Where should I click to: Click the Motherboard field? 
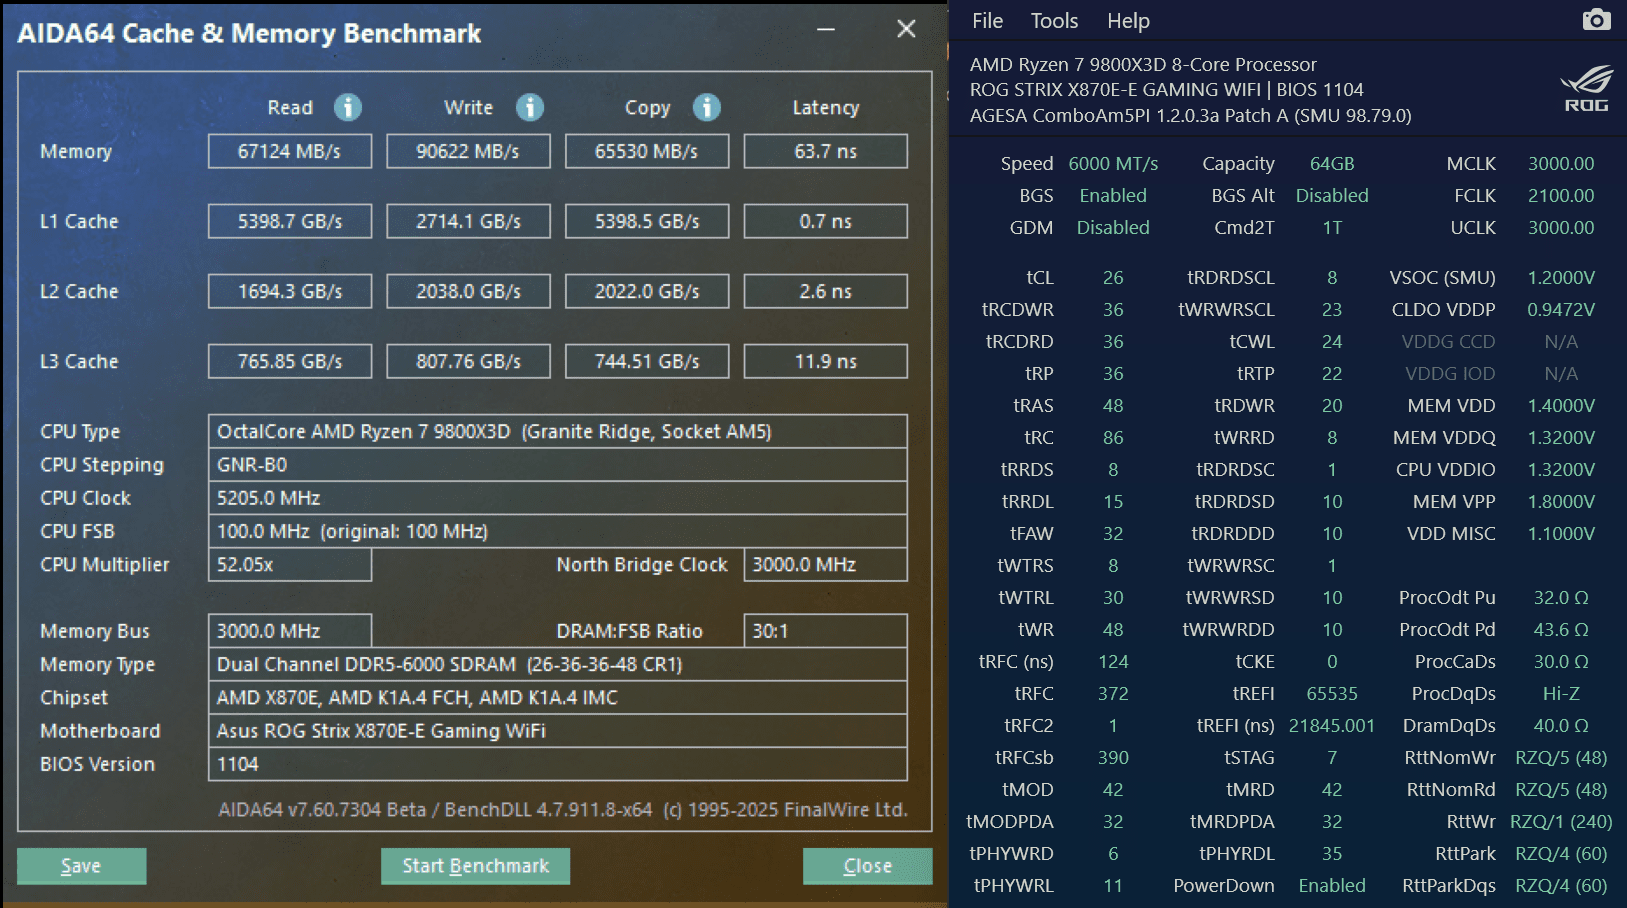point(558,731)
